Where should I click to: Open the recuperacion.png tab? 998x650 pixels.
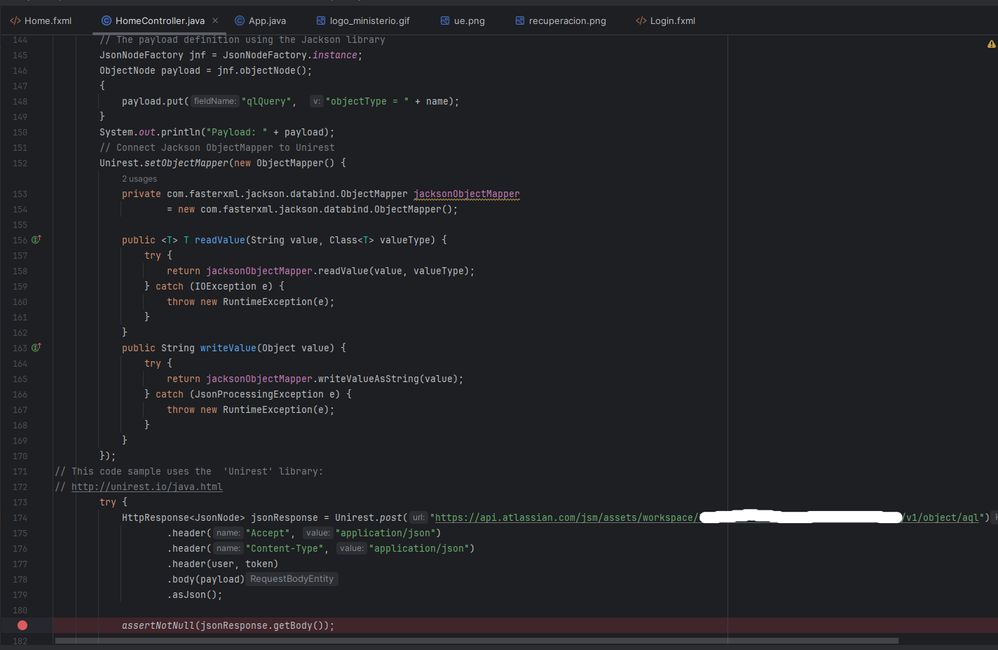point(560,21)
